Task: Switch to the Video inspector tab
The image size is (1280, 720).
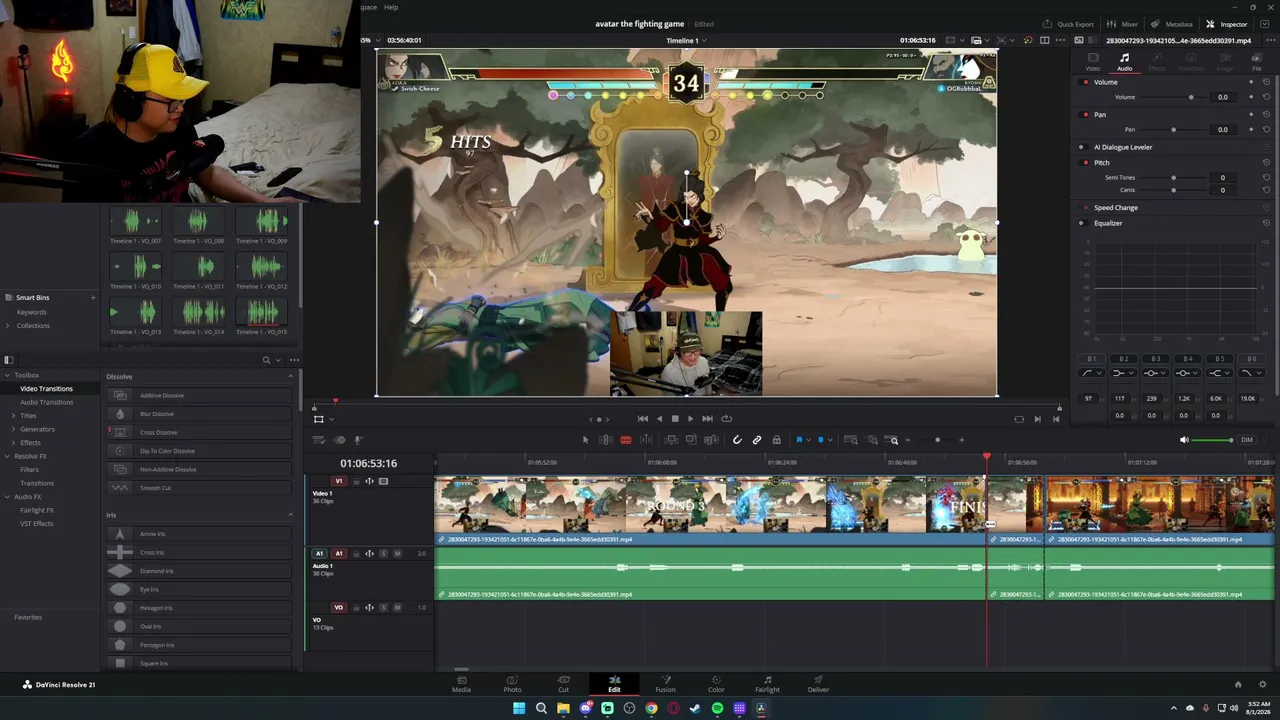Action: point(1093,62)
